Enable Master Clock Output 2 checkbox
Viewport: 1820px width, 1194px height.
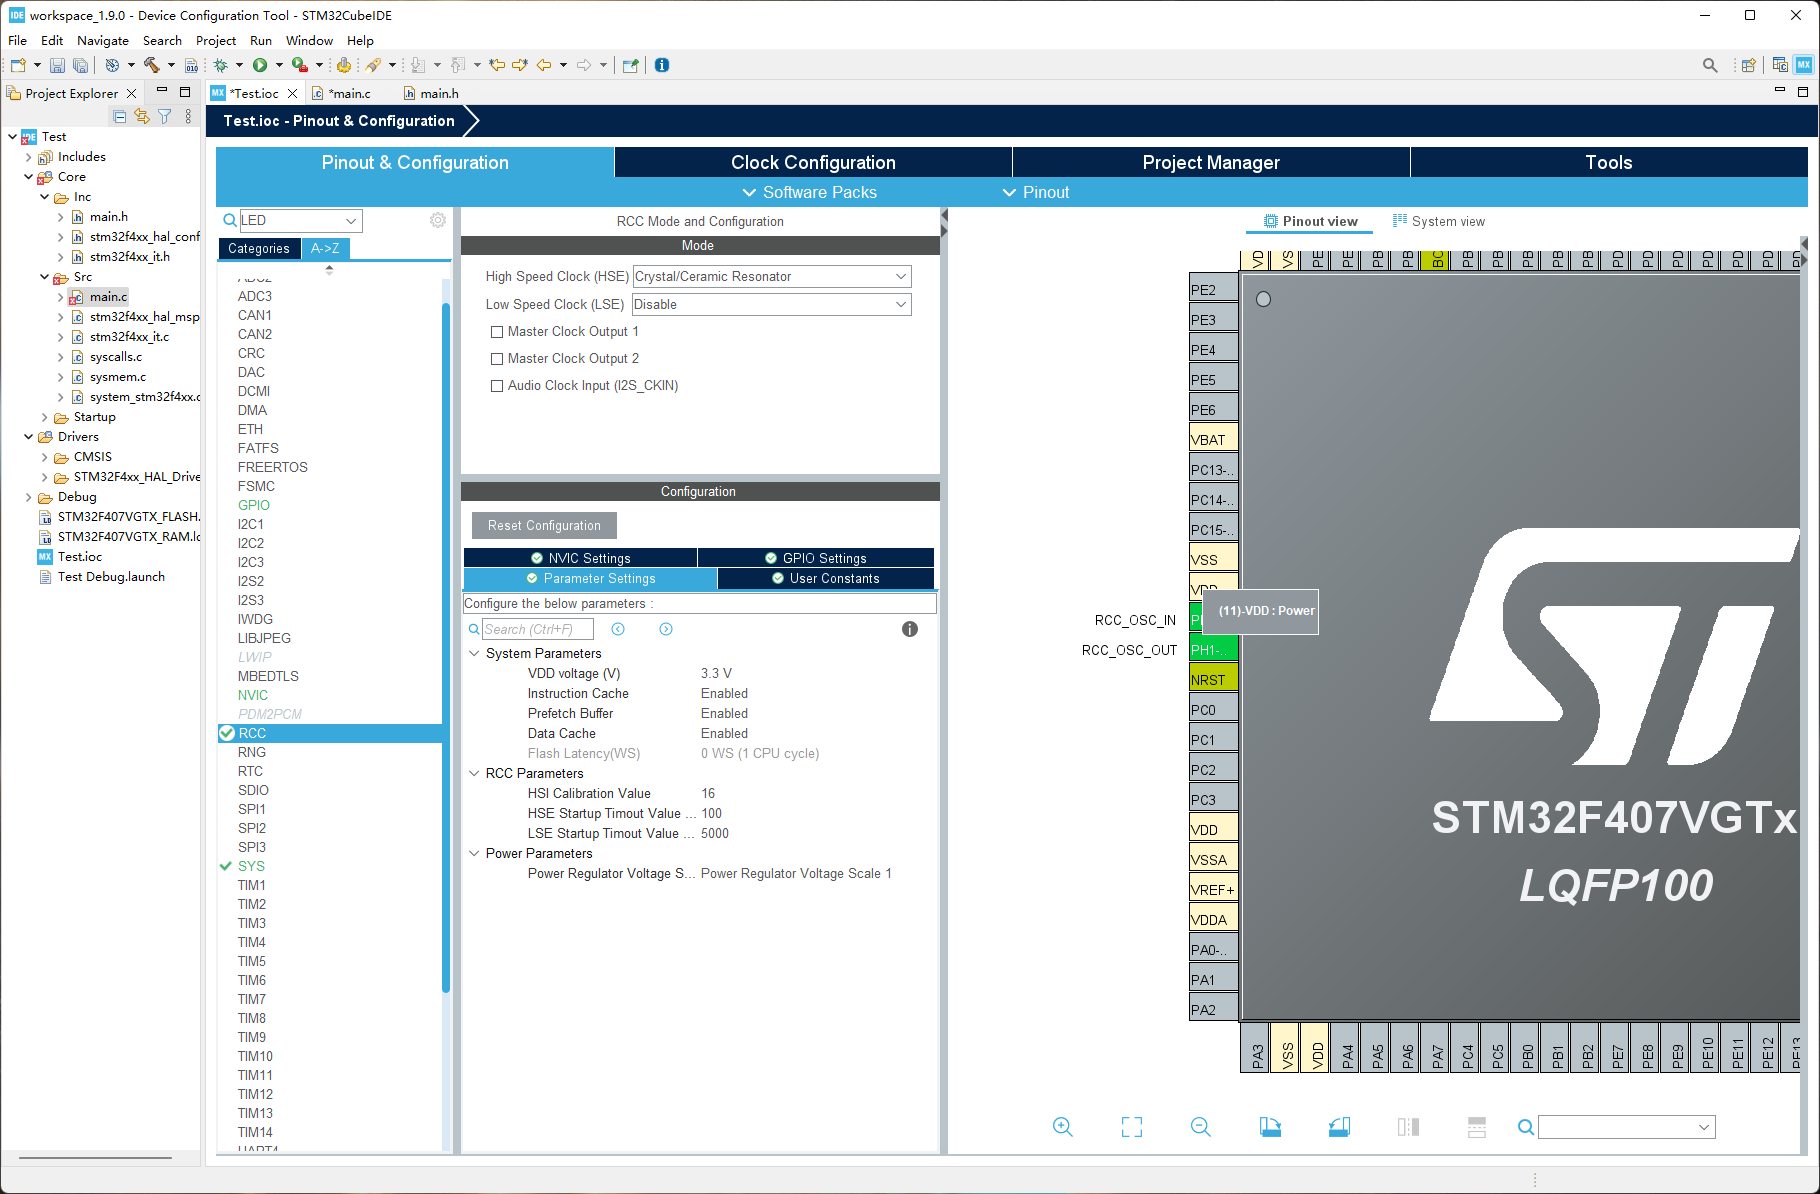click(x=497, y=359)
